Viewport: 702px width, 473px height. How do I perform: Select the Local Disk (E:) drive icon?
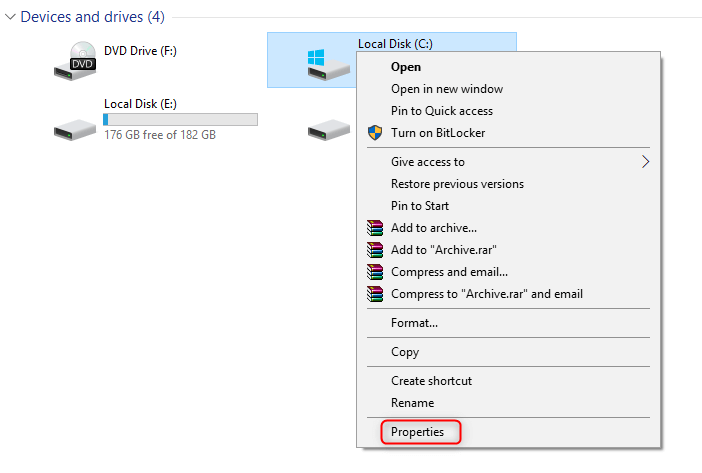tap(75, 129)
